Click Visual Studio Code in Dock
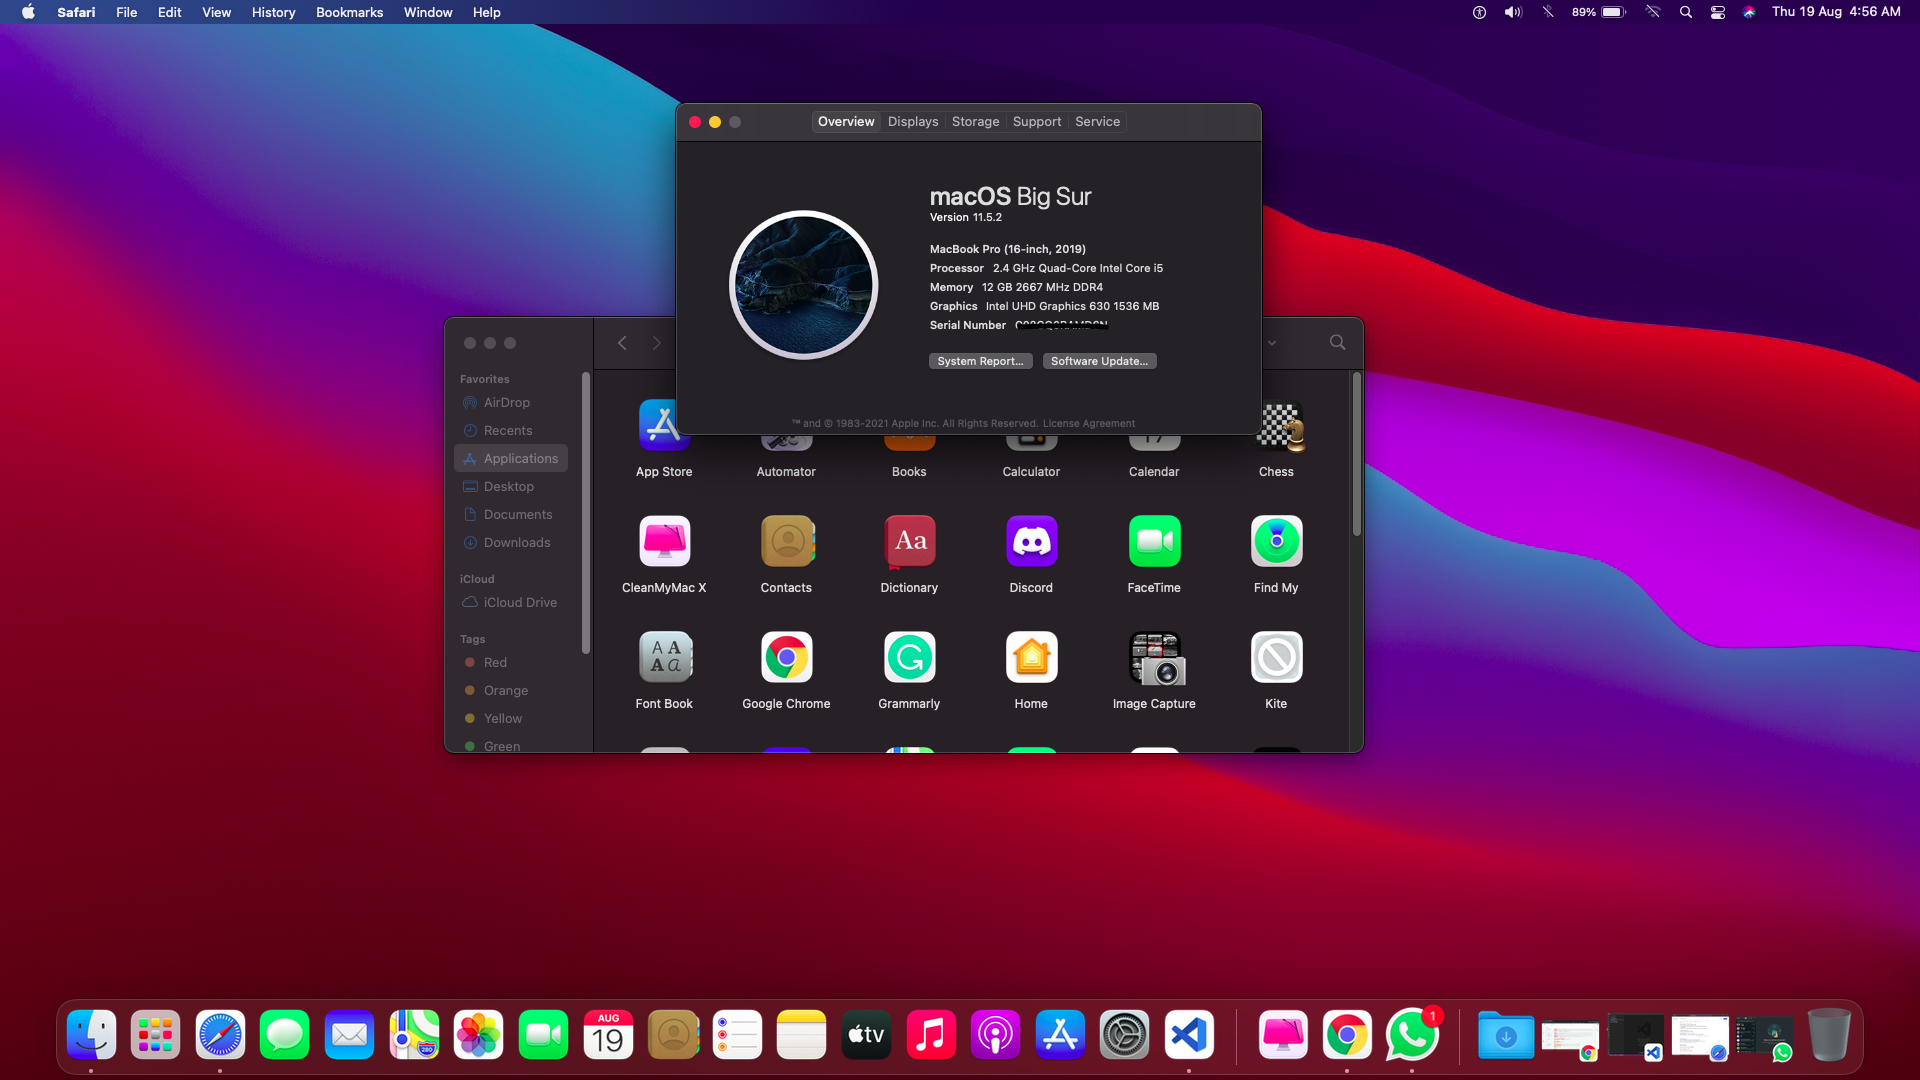The width and height of the screenshot is (1920, 1080). coord(1189,1035)
